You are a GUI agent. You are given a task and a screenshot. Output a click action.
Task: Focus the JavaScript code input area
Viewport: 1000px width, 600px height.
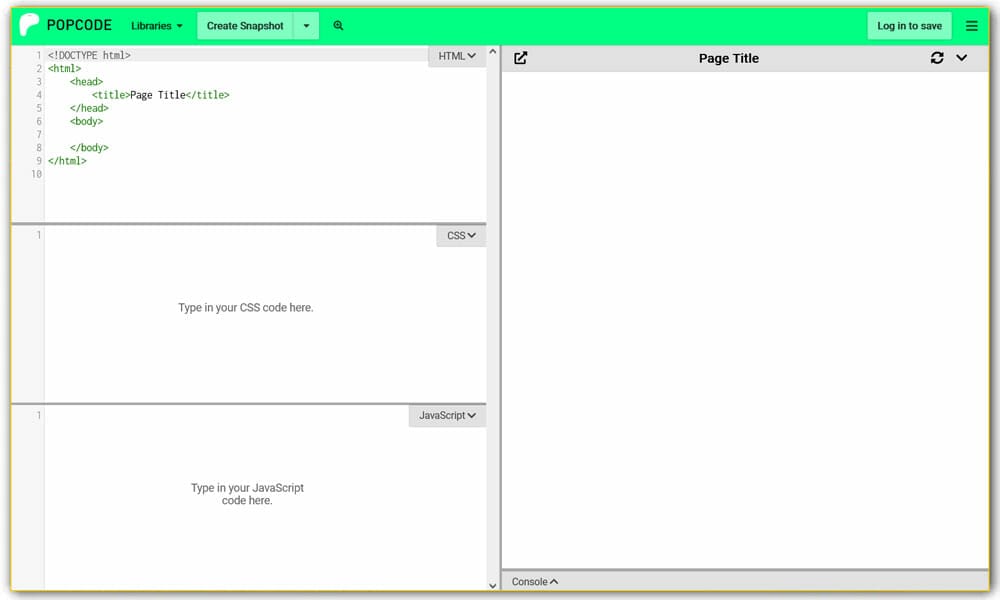(247, 494)
